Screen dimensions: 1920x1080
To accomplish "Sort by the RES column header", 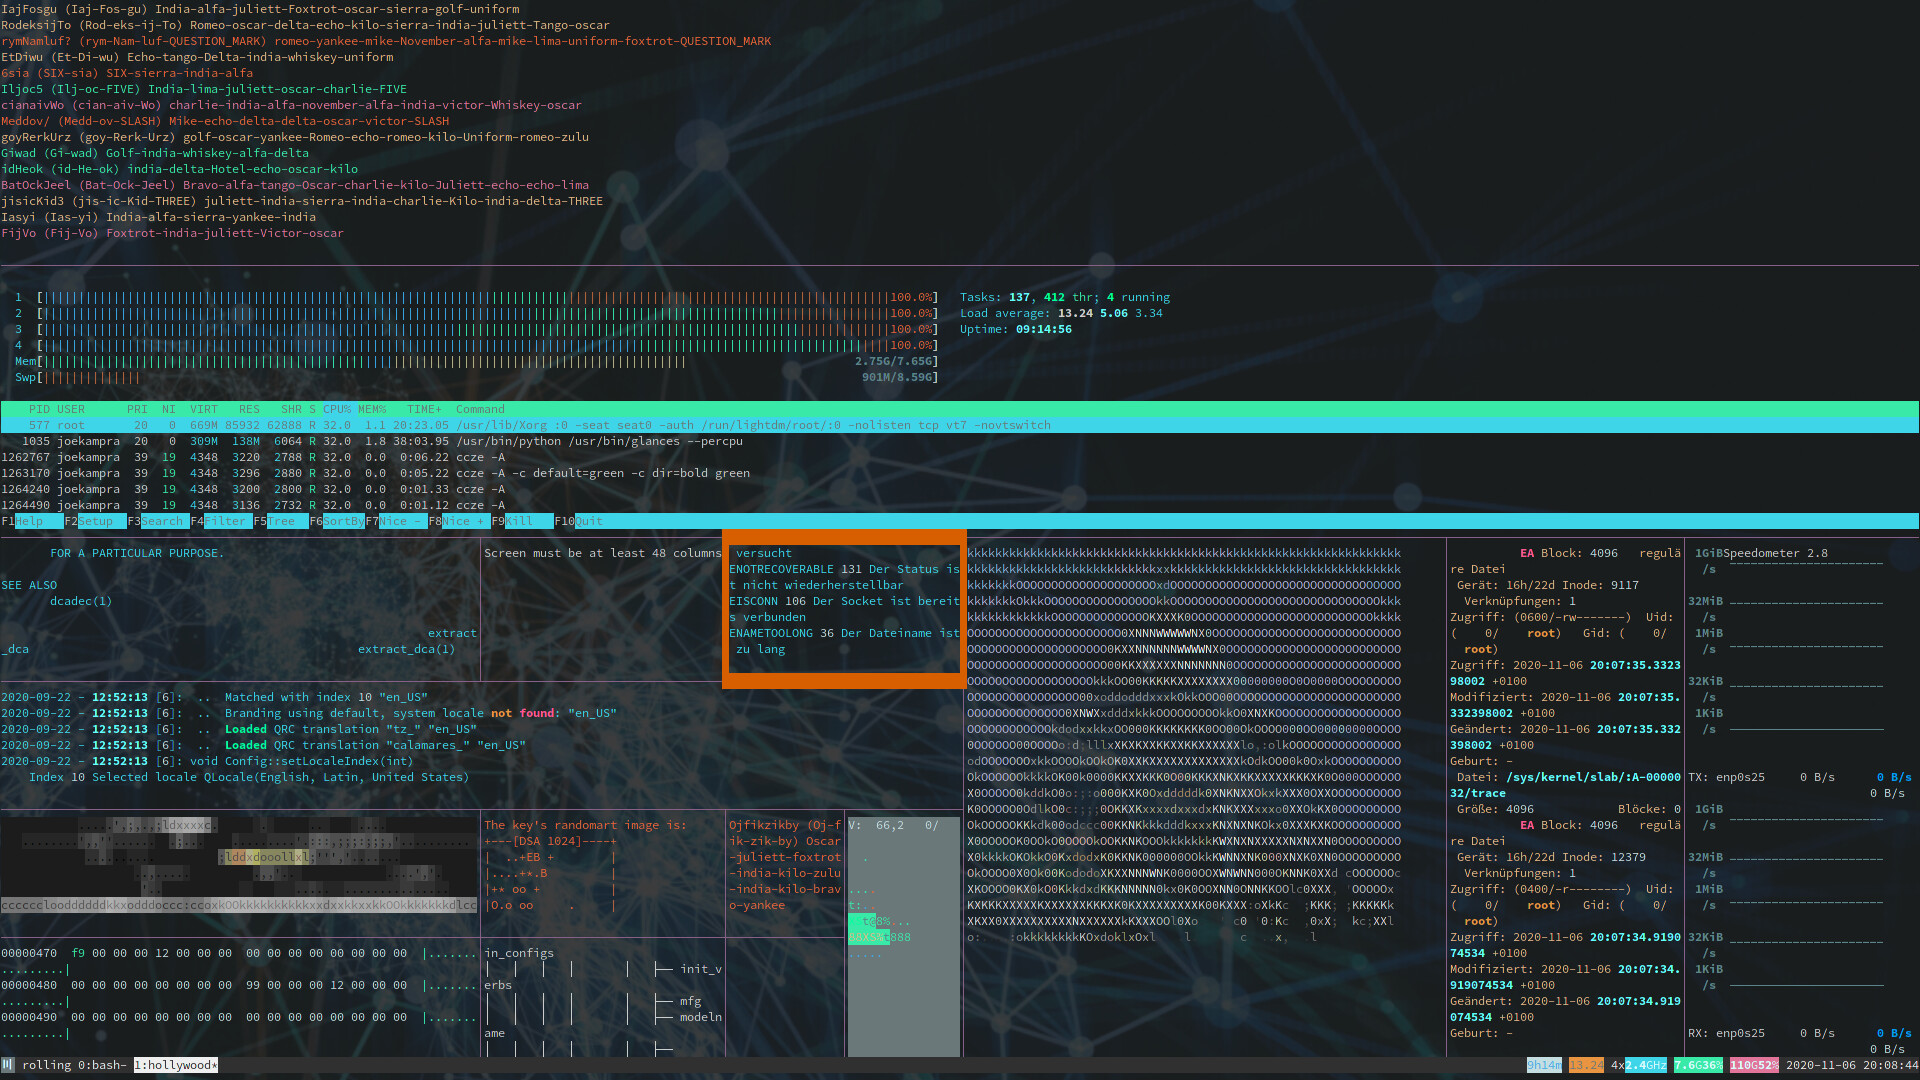I will [x=249, y=409].
